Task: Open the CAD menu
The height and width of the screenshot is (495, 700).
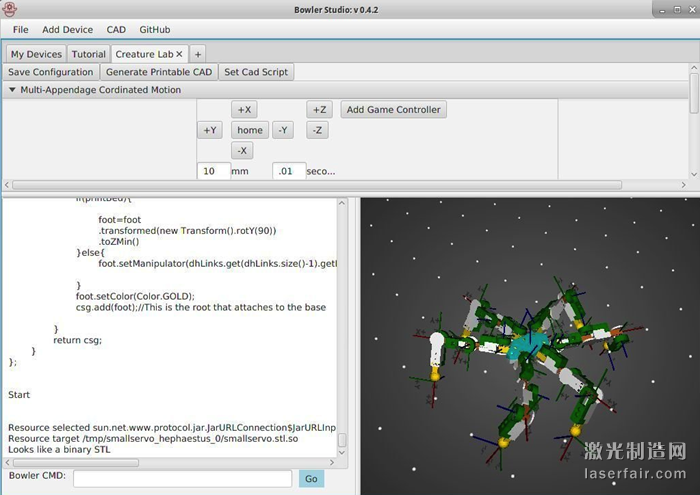Action: [x=116, y=30]
